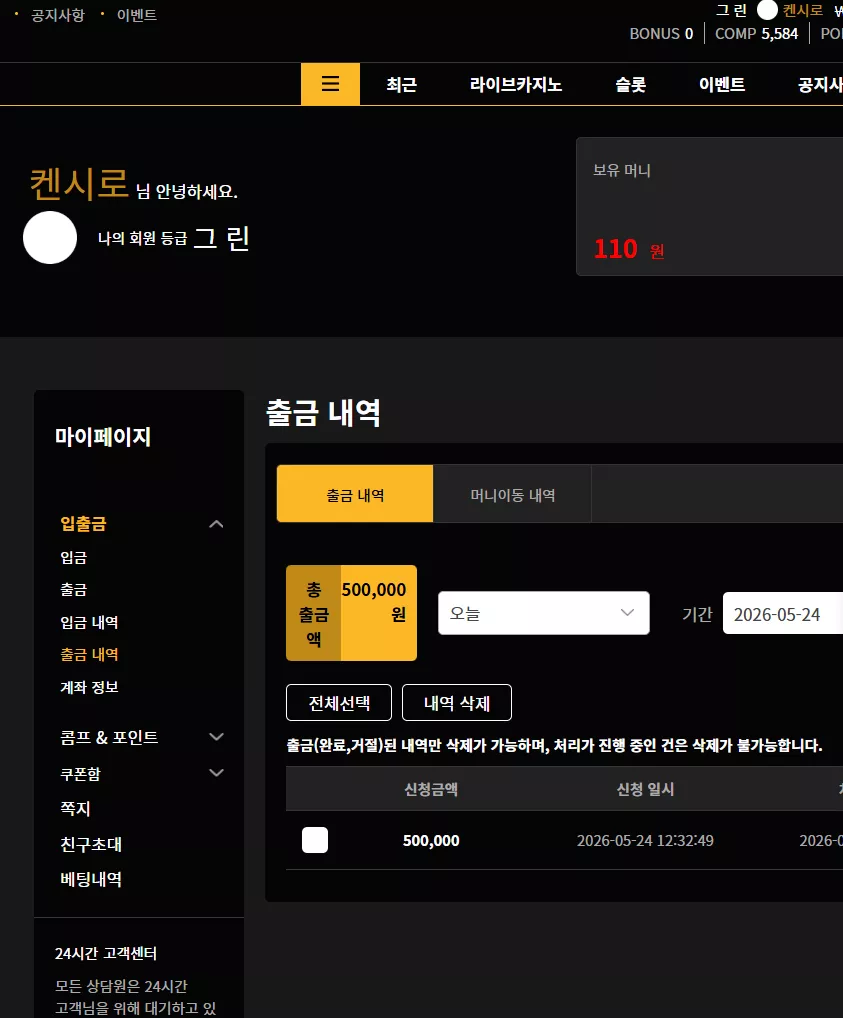Viewport: 843px width, 1018px height.
Task: Select the 500,000 withdrawal row checkbox
Action: tap(315, 840)
